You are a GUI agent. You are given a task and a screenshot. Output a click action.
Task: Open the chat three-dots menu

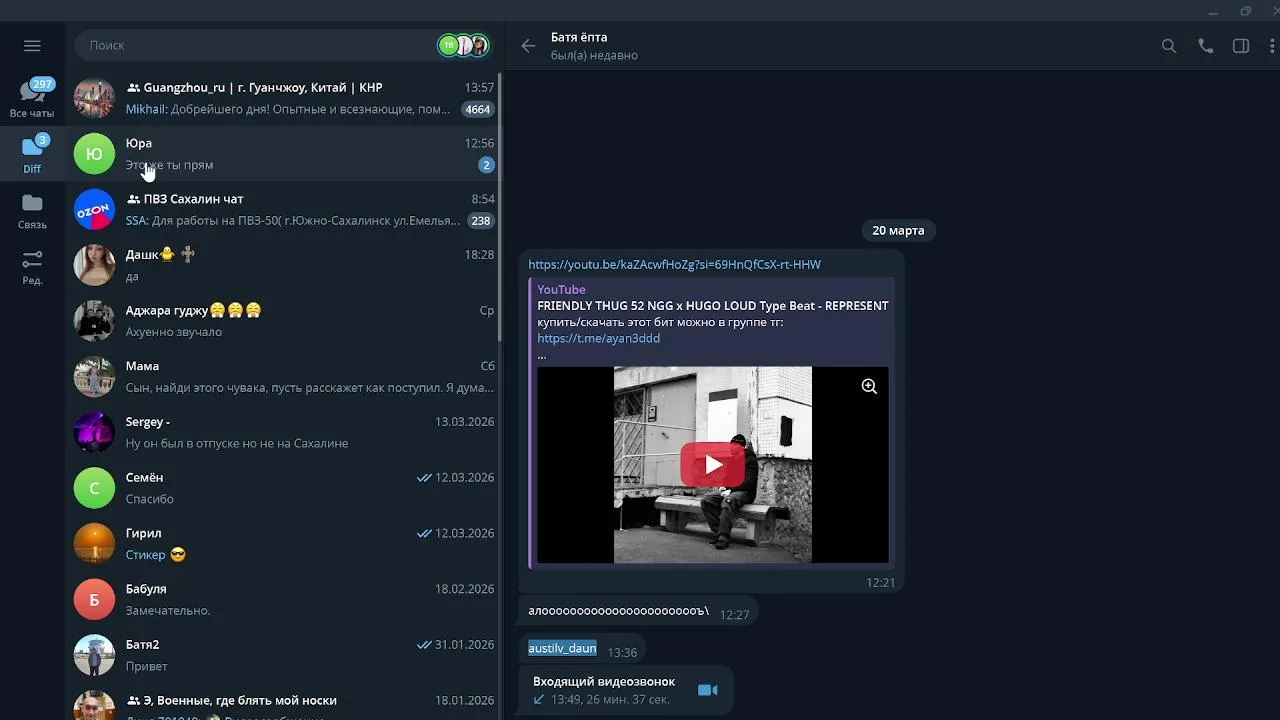pos(1273,46)
